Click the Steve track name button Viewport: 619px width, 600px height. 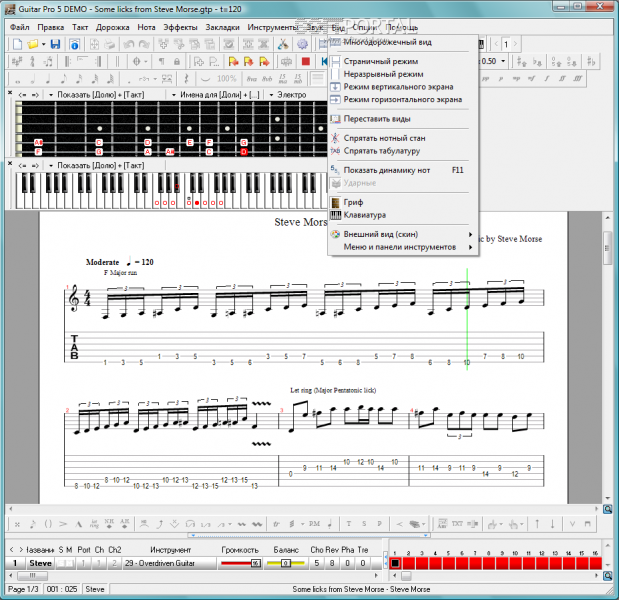click(40, 563)
